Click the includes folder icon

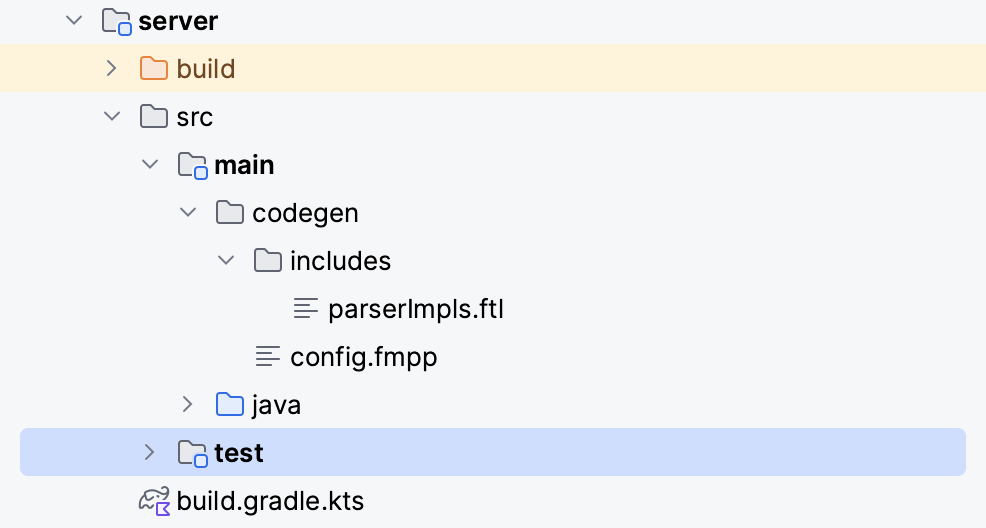[268, 261]
